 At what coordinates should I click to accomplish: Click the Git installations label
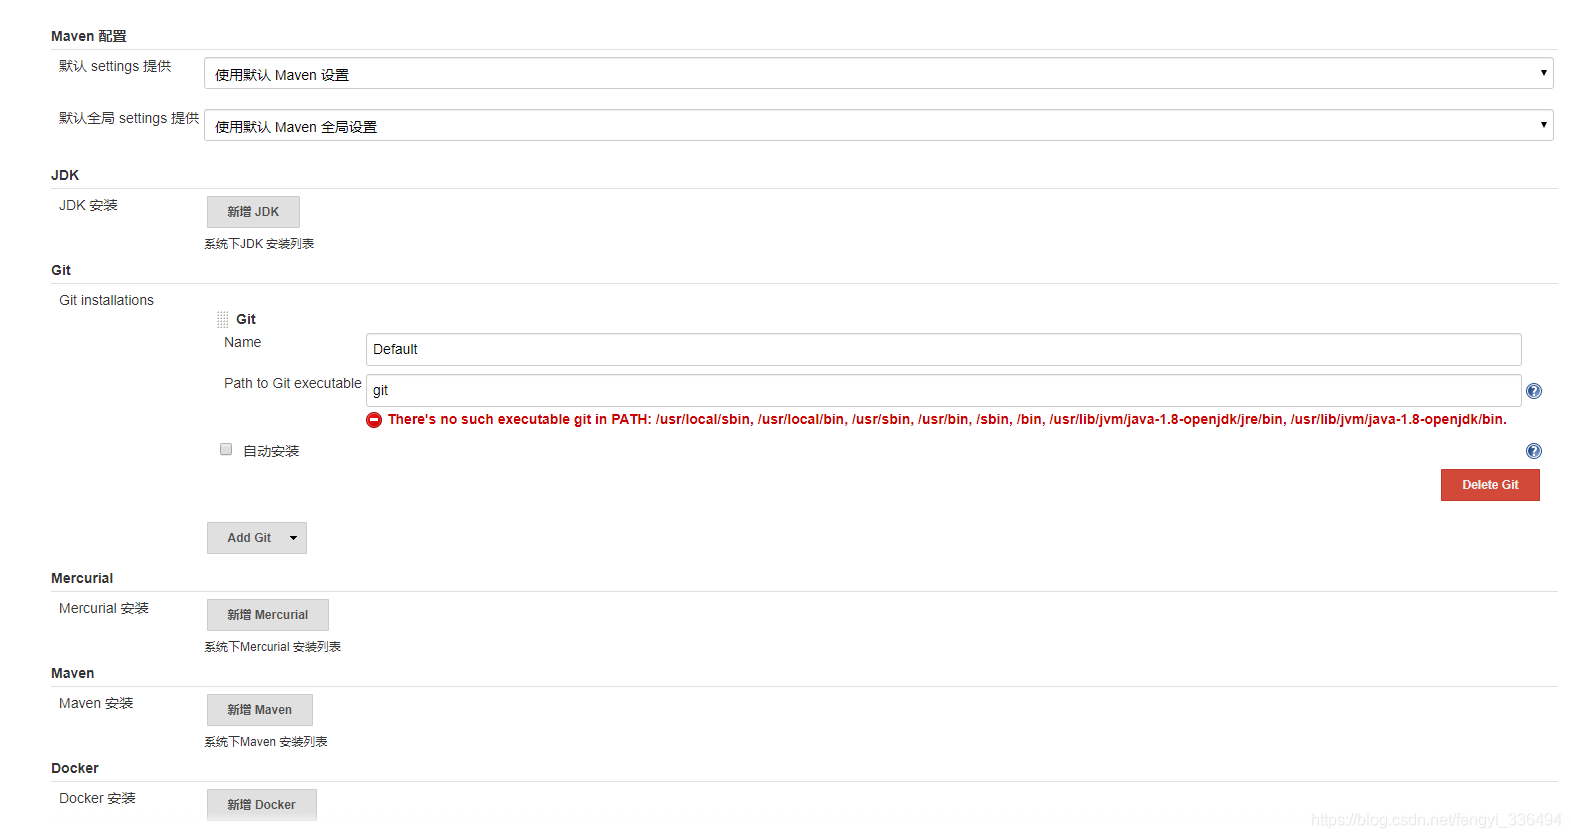point(106,300)
